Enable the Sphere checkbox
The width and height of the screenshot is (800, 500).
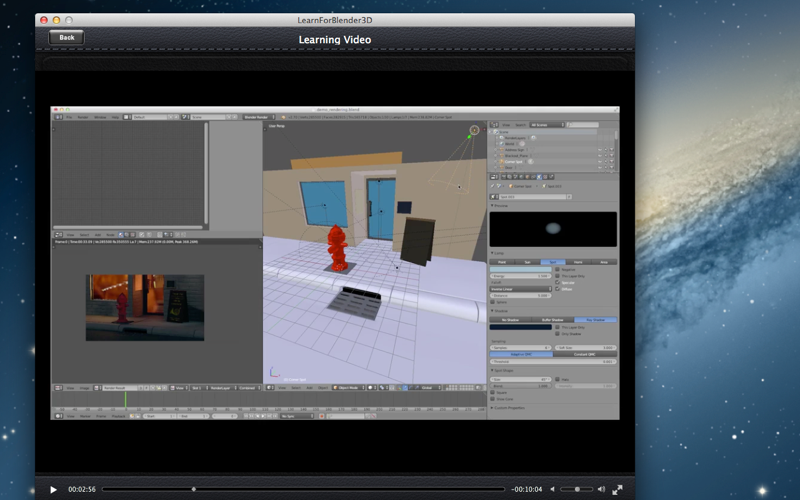pos(492,302)
